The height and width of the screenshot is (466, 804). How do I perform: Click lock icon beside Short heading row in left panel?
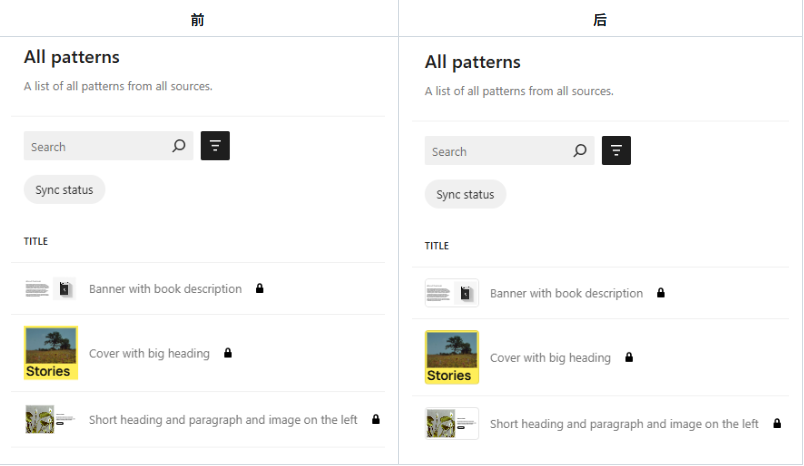(376, 420)
